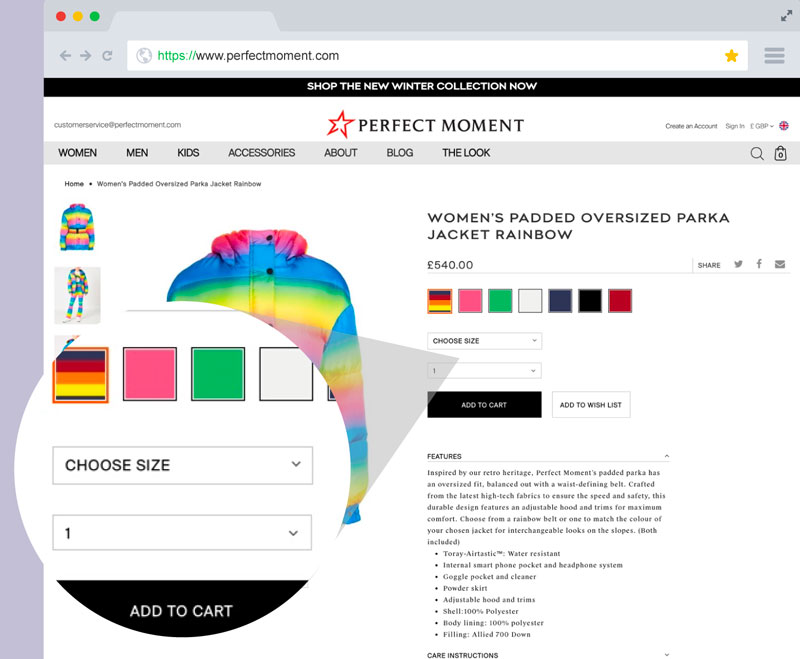Click the green window maximize dot
The height and width of the screenshot is (659, 800).
coord(94,16)
